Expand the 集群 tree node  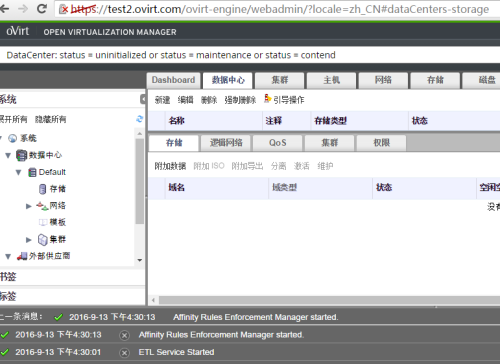(x=29, y=240)
